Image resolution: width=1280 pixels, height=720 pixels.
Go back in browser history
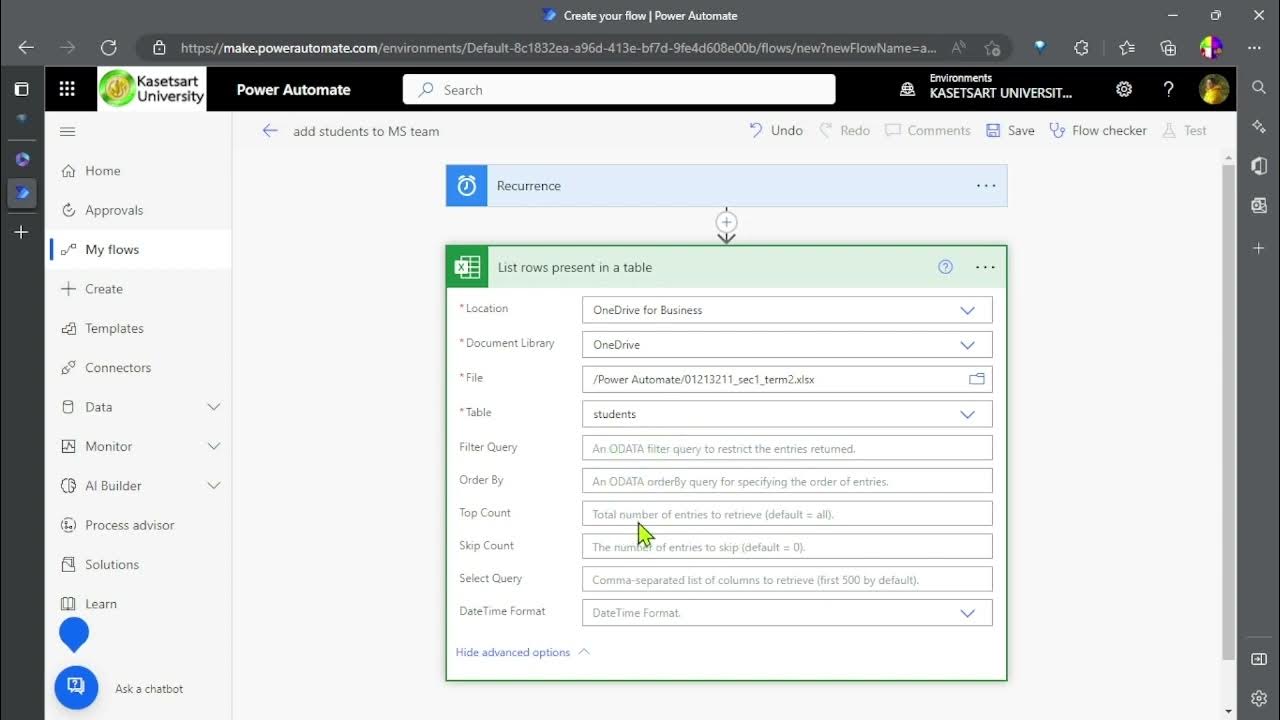pyautogui.click(x=26, y=47)
